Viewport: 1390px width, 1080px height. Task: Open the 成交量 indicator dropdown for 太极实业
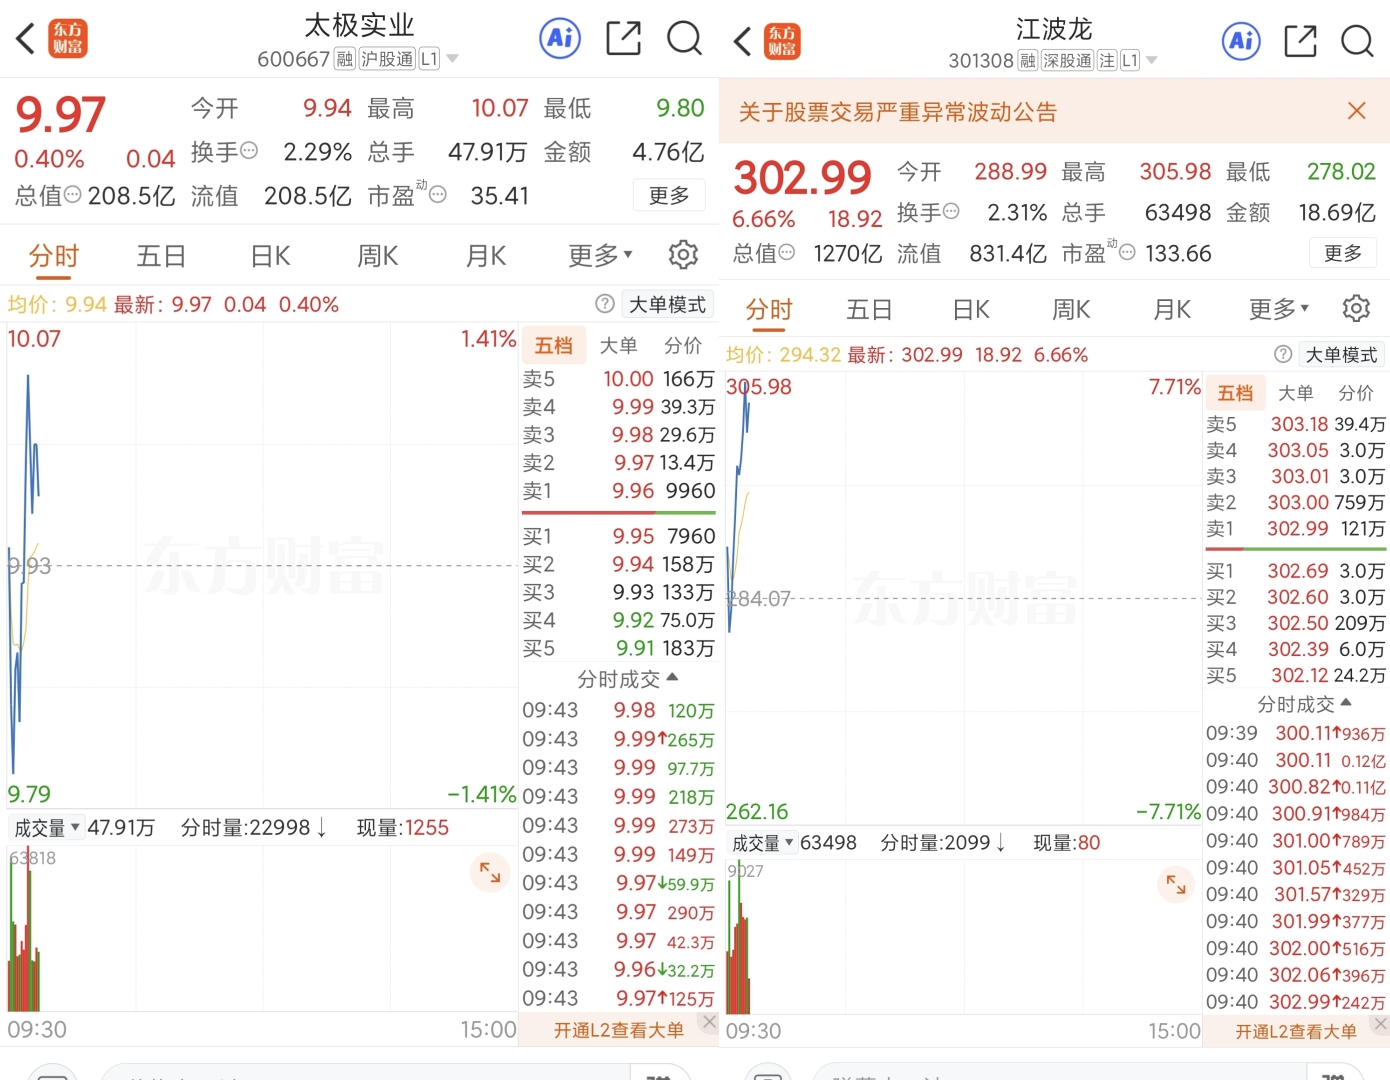(x=46, y=828)
